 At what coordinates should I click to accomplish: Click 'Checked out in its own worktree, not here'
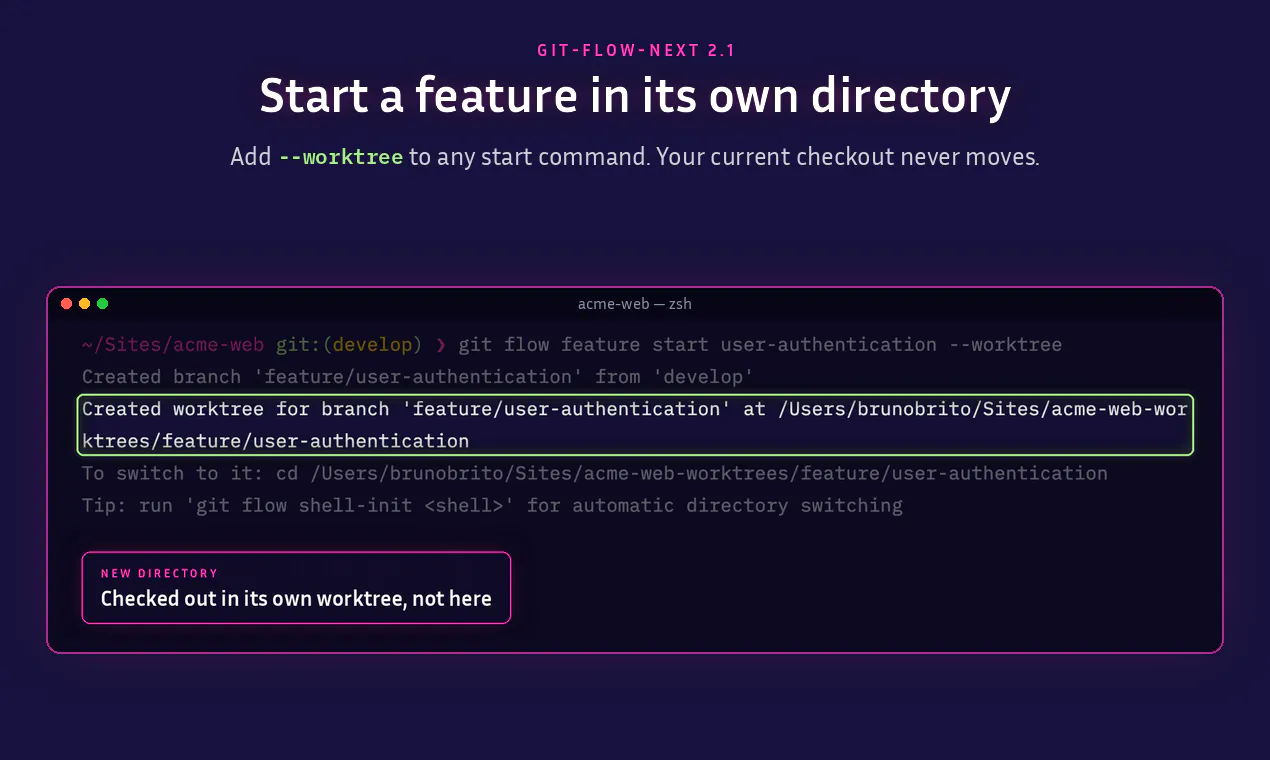pos(296,599)
